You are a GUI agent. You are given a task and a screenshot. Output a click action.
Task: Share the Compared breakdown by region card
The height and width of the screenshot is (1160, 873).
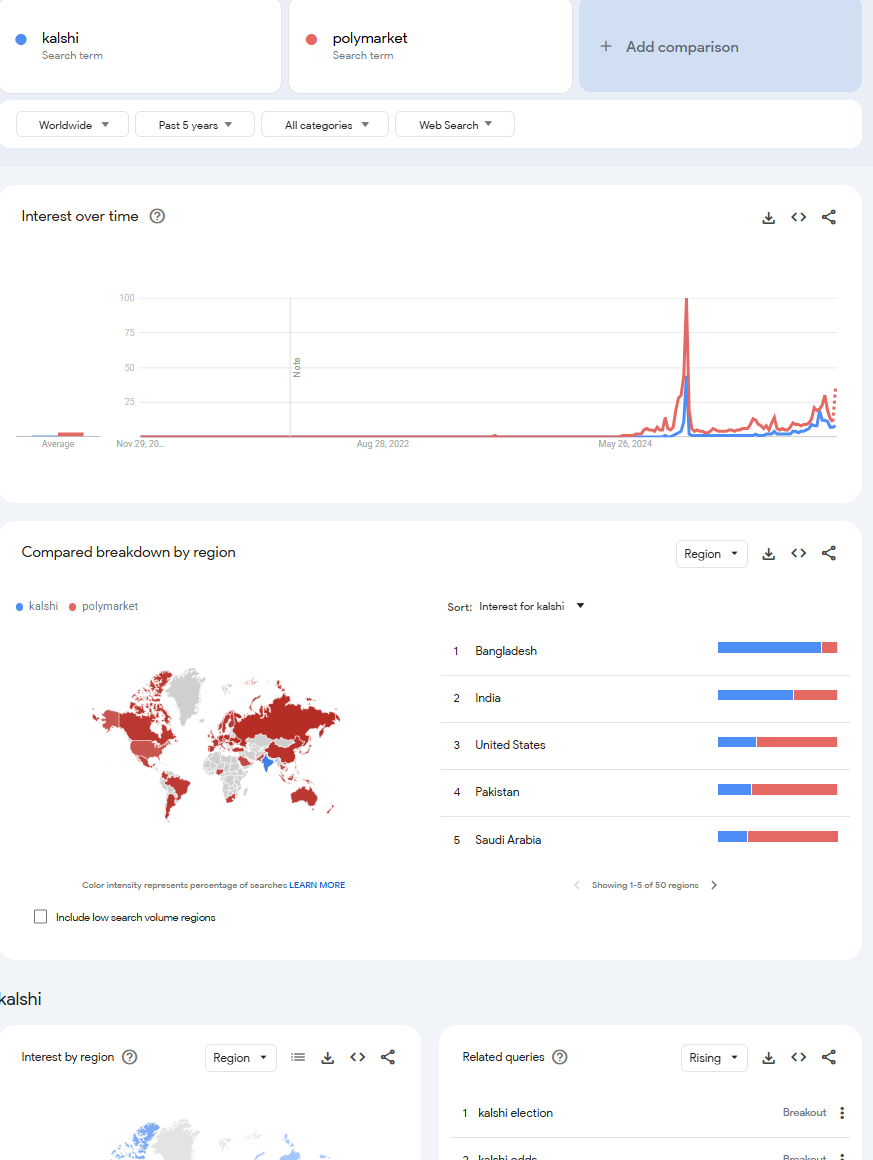(828, 553)
